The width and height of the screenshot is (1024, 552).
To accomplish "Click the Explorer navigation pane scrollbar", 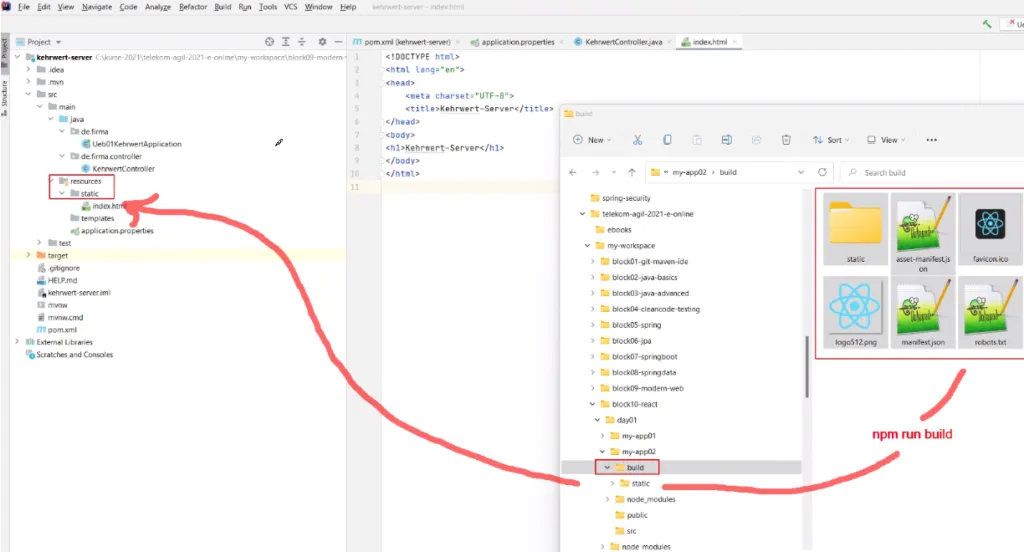I will click(807, 366).
